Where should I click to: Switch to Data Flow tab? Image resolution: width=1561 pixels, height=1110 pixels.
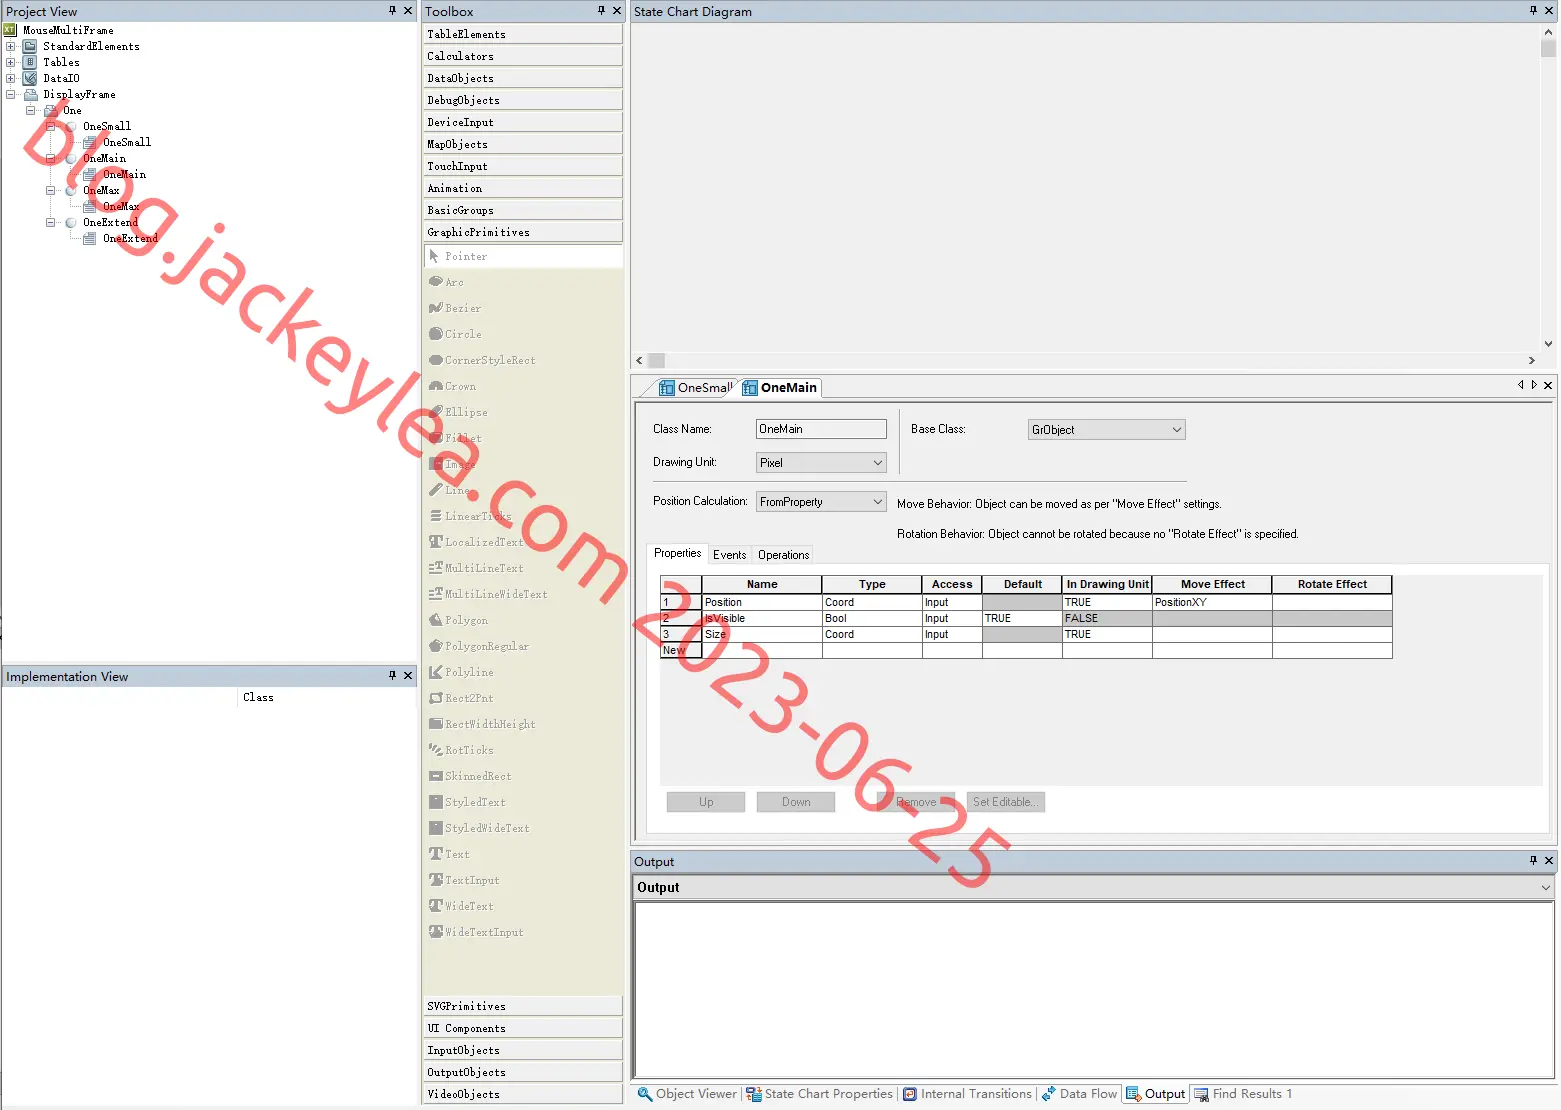(1079, 1094)
